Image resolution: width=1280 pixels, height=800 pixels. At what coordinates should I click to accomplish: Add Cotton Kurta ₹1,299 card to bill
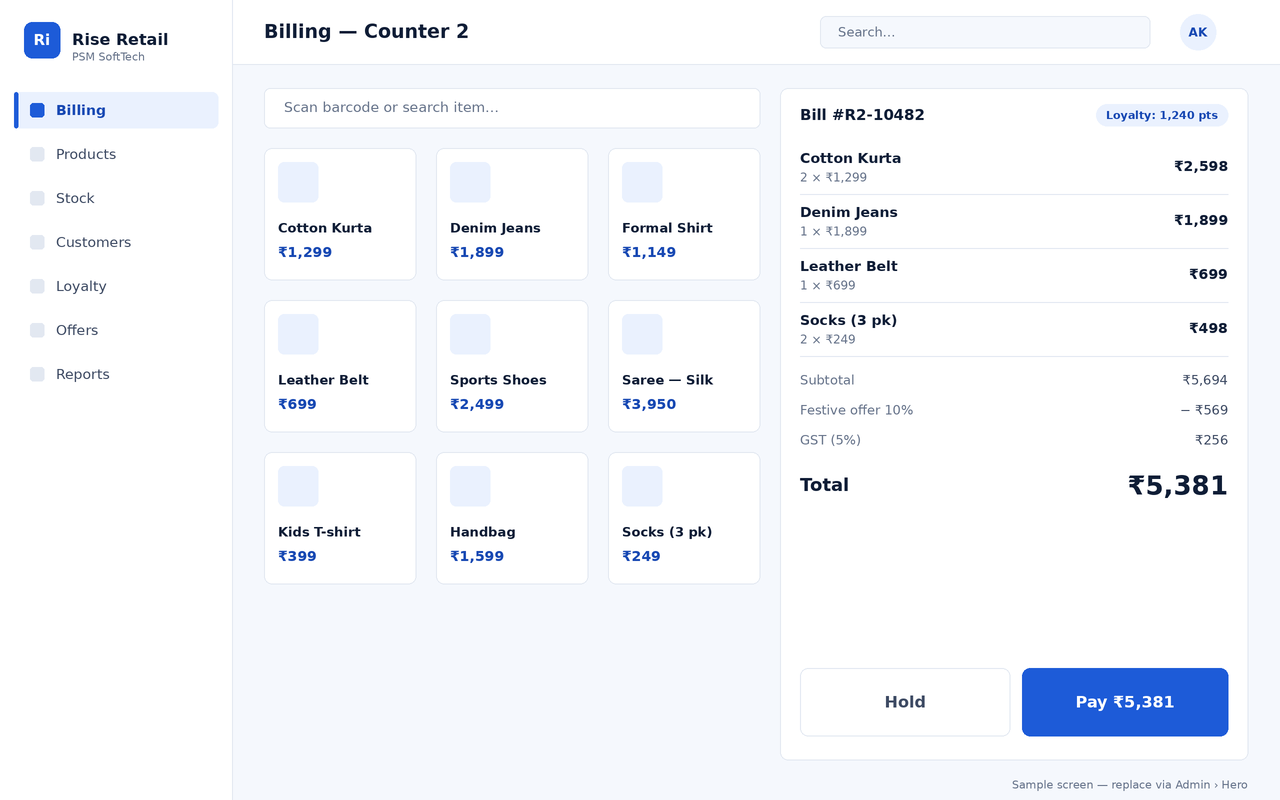pos(340,214)
